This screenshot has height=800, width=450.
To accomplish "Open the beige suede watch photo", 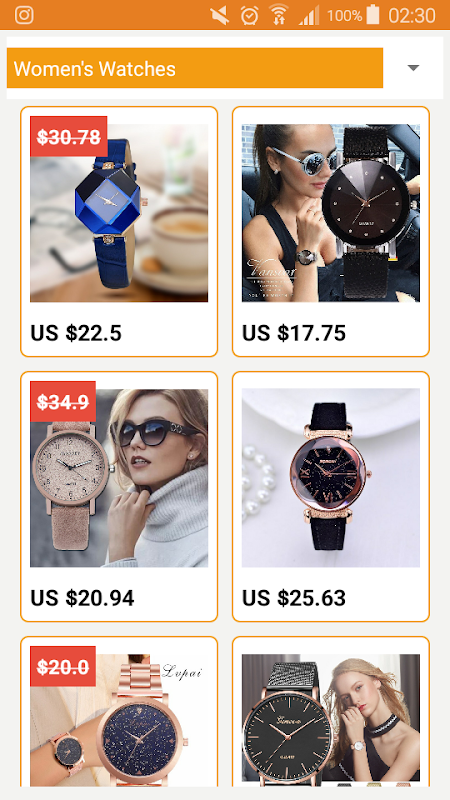I will tap(119, 478).
